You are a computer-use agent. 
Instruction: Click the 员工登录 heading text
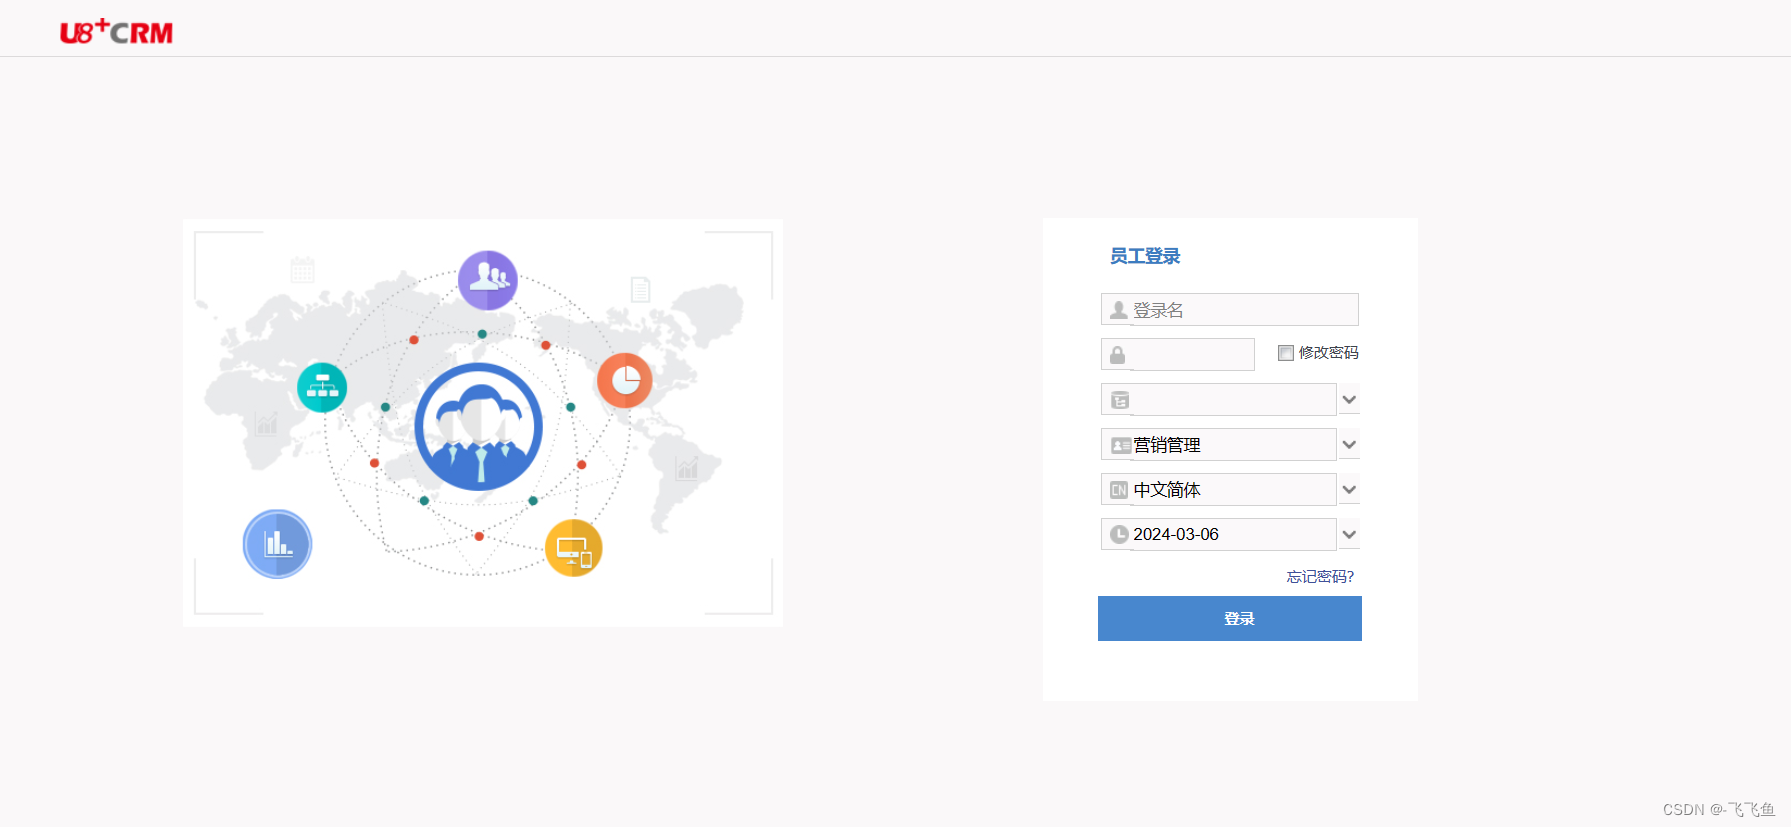pyautogui.click(x=1145, y=256)
